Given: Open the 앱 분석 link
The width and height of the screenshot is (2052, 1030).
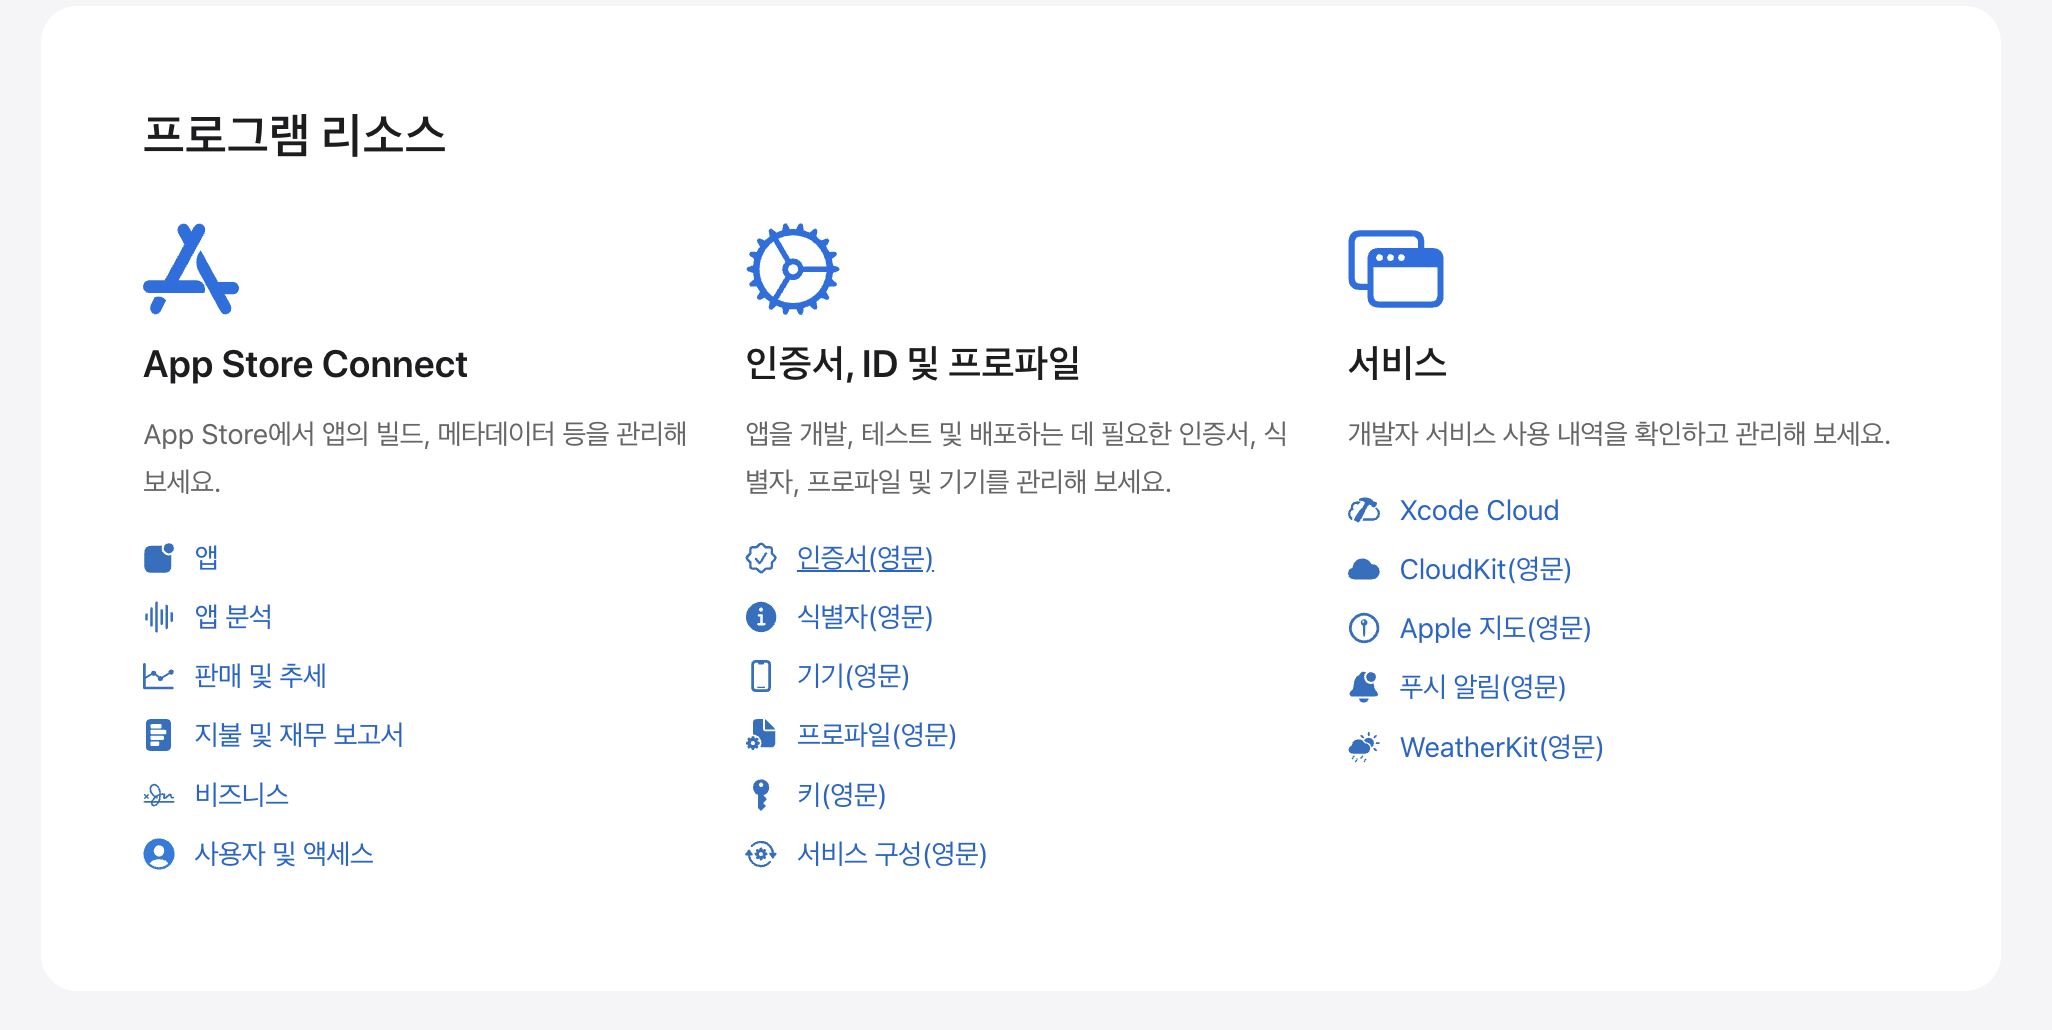Looking at the screenshot, I should (x=233, y=617).
